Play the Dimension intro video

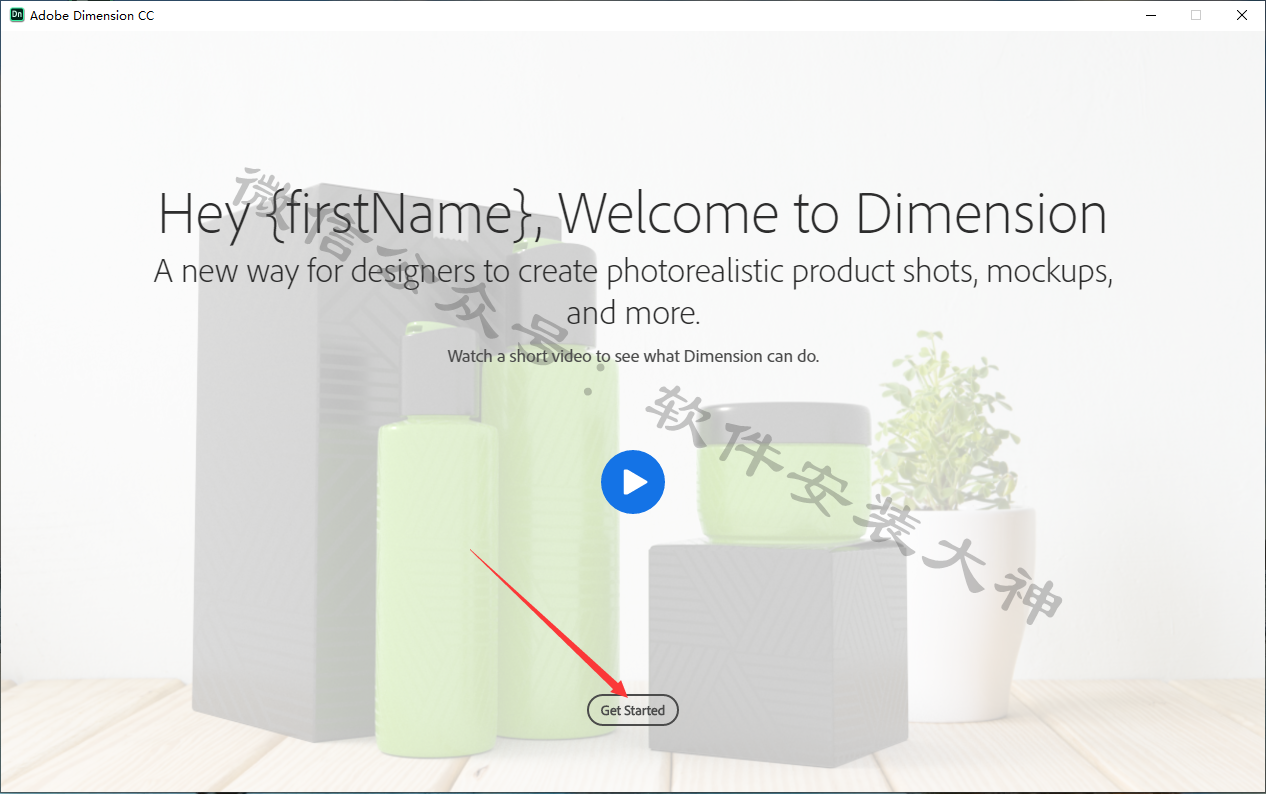[633, 482]
